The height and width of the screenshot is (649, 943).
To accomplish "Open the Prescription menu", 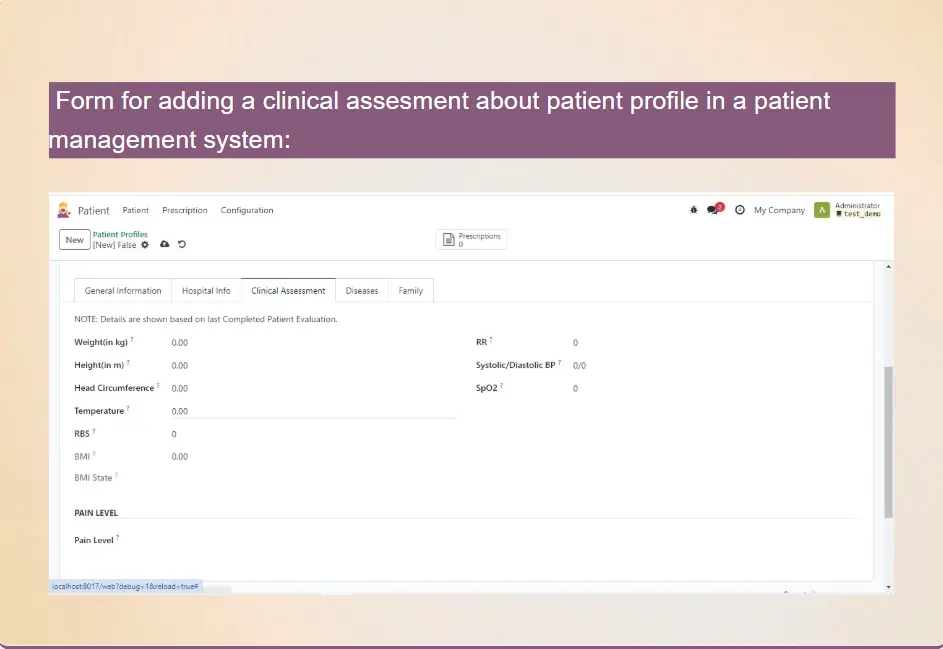I will coord(185,210).
